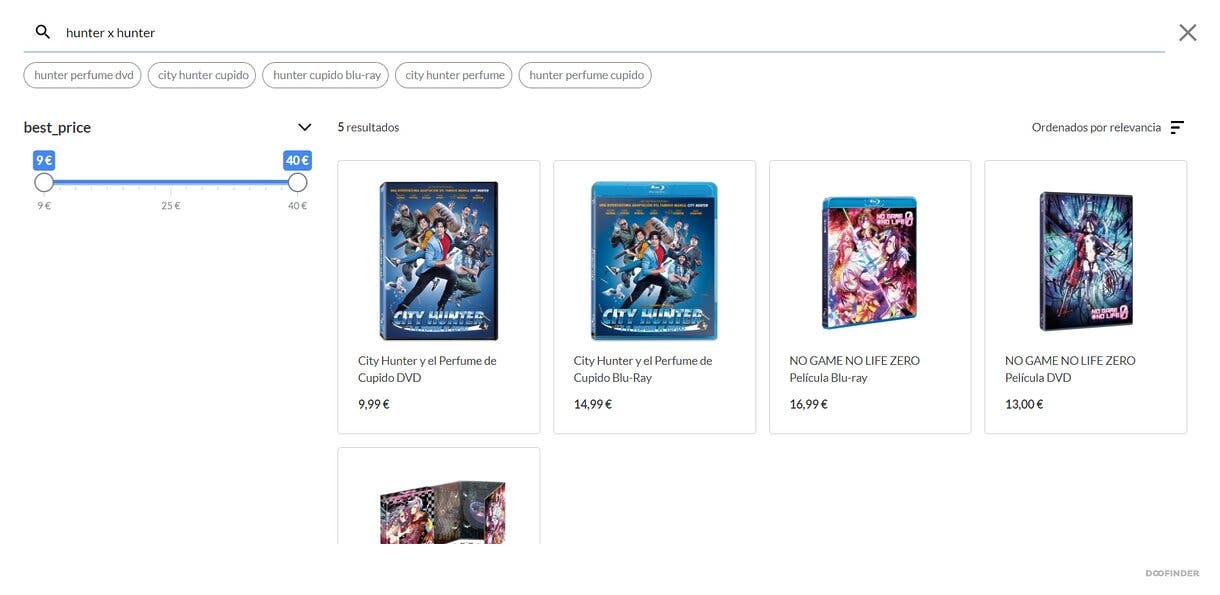Image resolution: width=1220 pixels, height=595 pixels.
Task: Click 'NO GAME NO LIFE ZERO Película DVD' title
Action: 1070,369
